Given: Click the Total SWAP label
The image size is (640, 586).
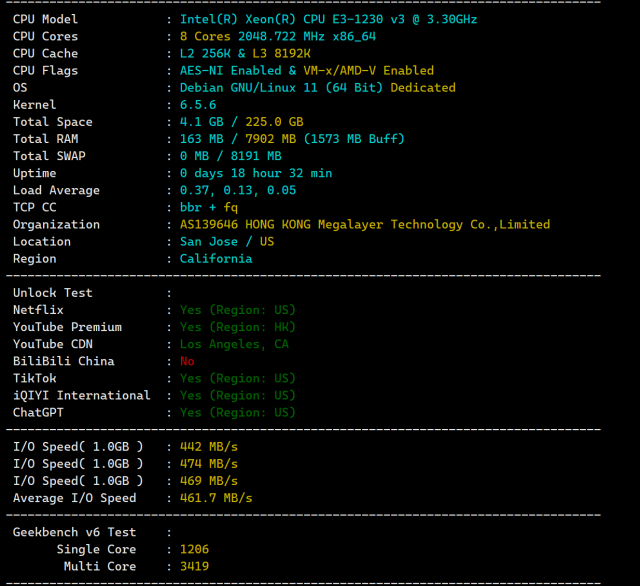Looking at the screenshot, I should 49,156.
